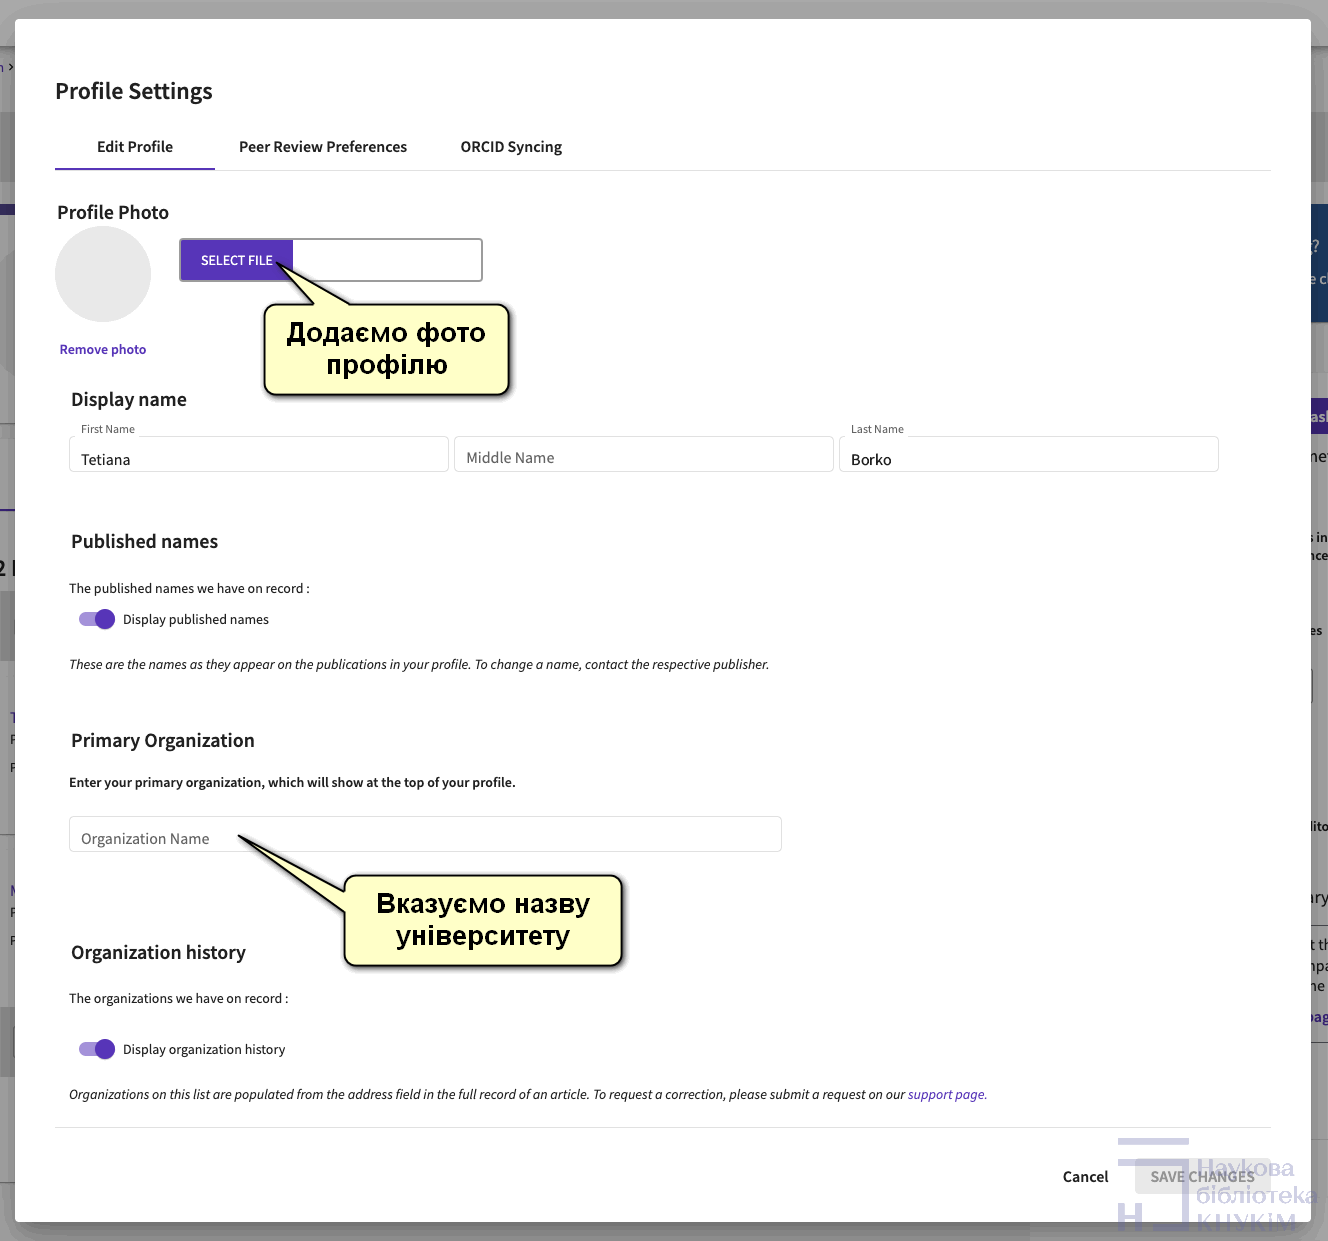The width and height of the screenshot is (1328, 1241).
Task: Open the support page link
Action: (946, 1095)
